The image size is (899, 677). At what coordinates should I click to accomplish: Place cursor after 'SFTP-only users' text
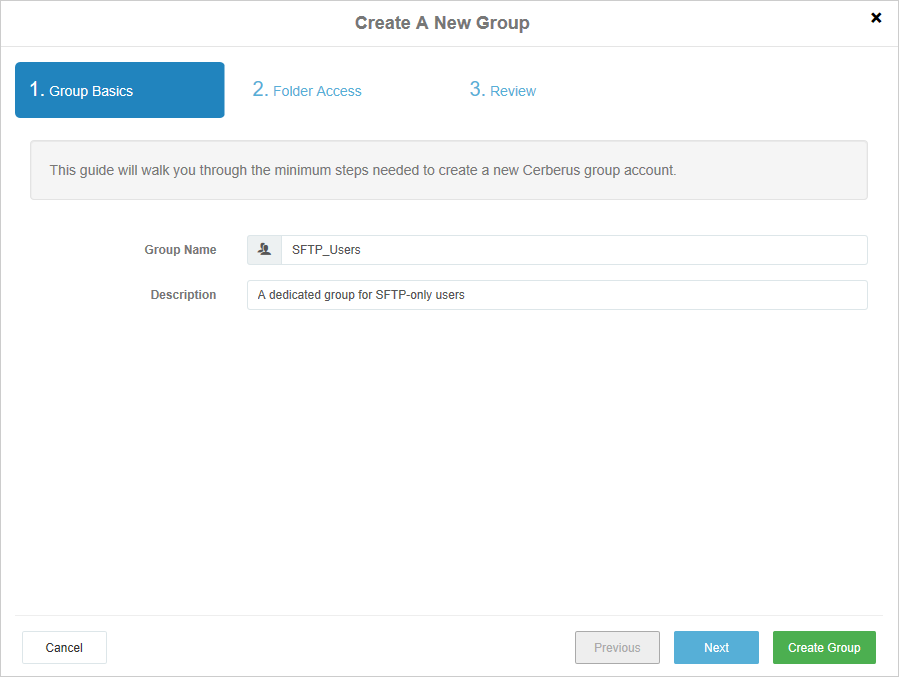click(x=466, y=295)
